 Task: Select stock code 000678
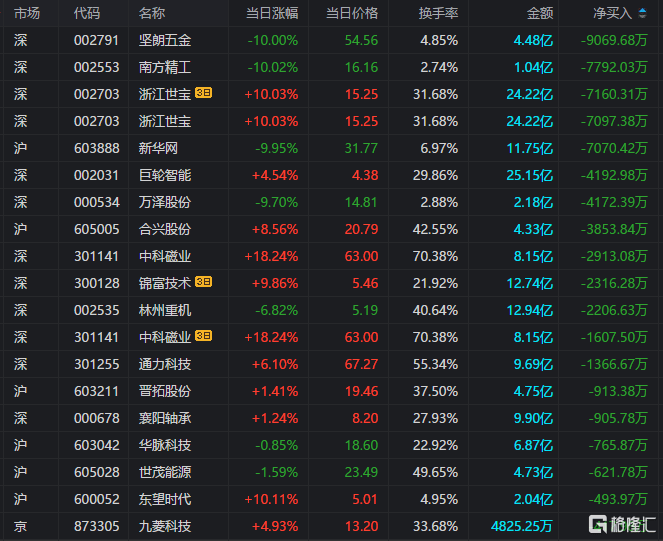[97, 419]
